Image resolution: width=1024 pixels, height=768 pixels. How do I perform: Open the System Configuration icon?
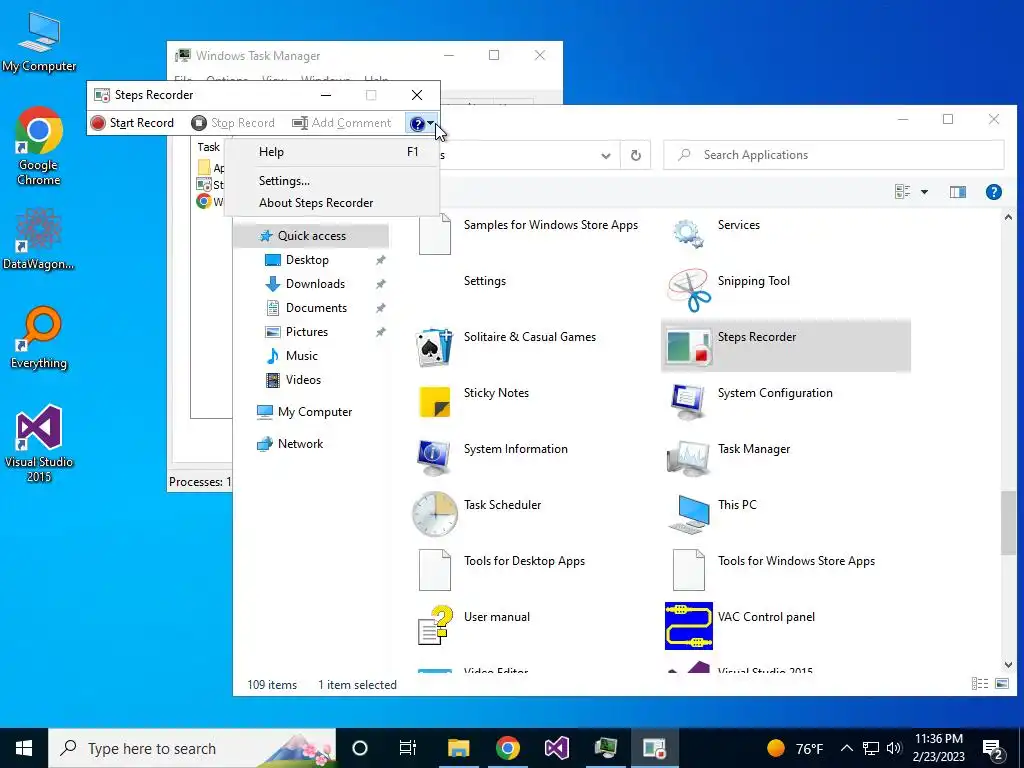(x=688, y=402)
